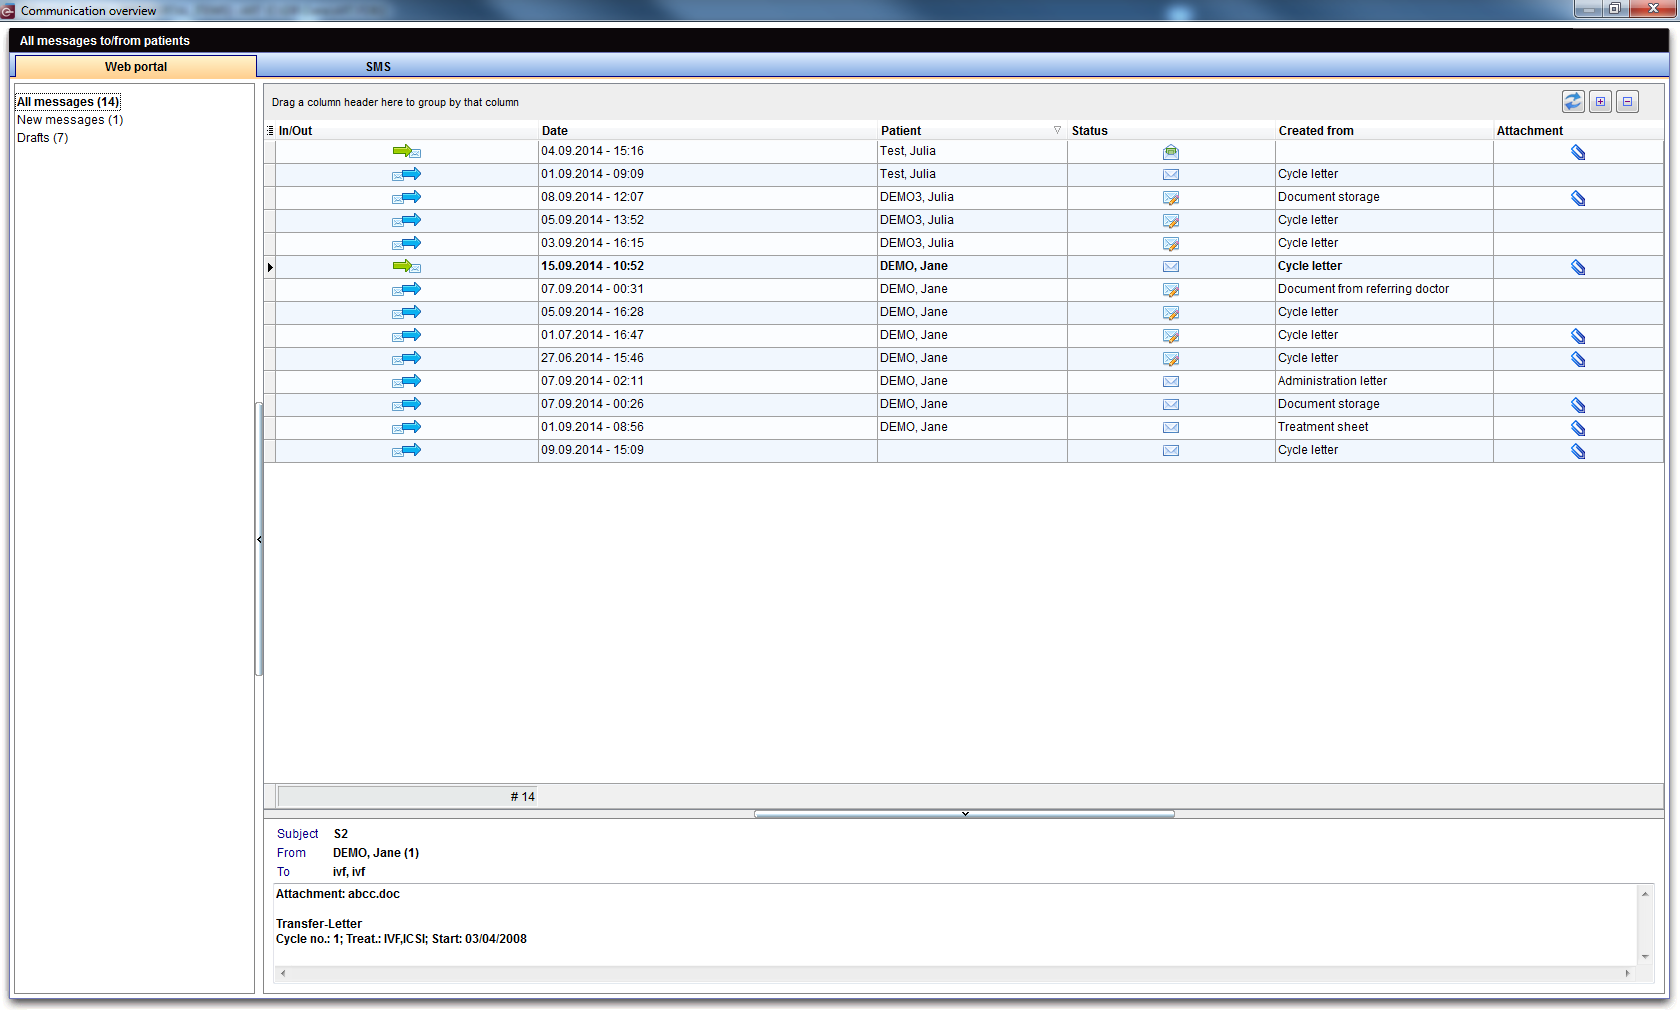
Task: Select the 'Administration letter' cell
Action: pyautogui.click(x=1384, y=381)
